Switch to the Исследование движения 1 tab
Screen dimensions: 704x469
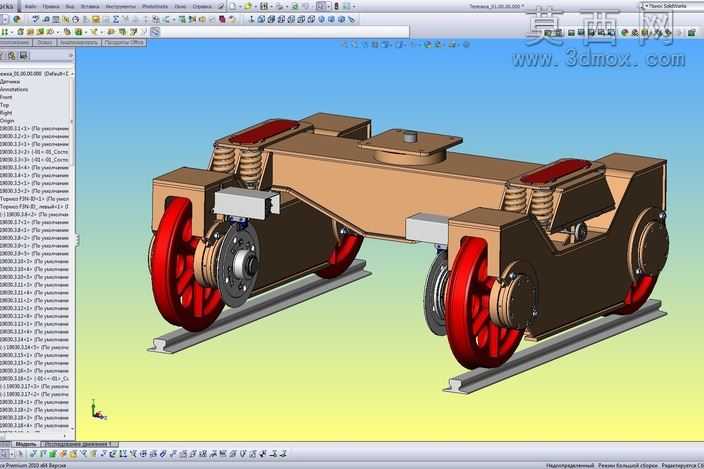[x=78, y=444]
